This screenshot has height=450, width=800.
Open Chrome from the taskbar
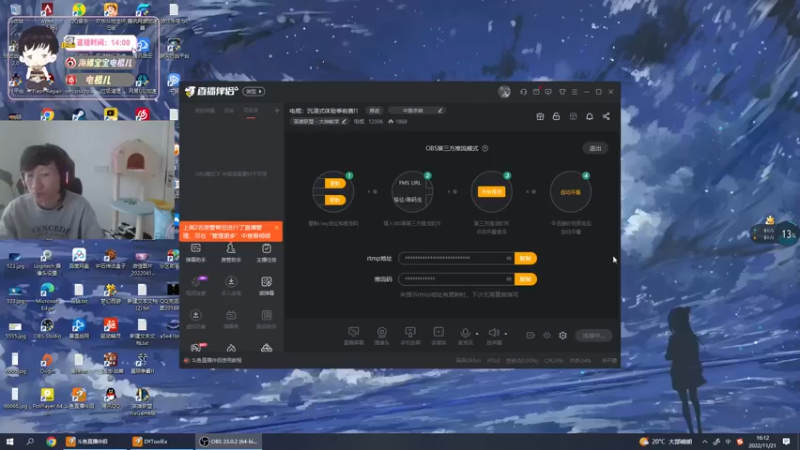click(x=51, y=441)
